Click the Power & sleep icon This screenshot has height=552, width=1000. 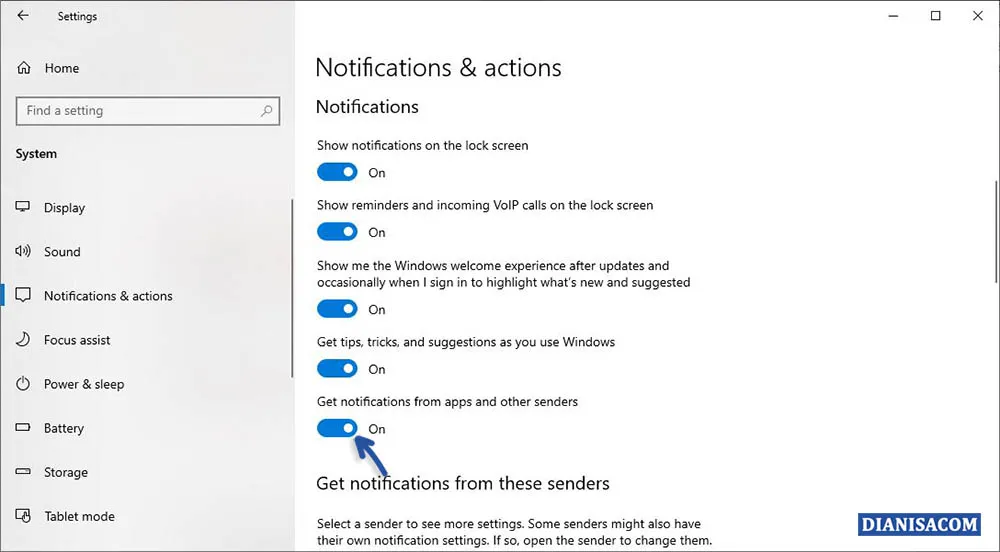23,384
